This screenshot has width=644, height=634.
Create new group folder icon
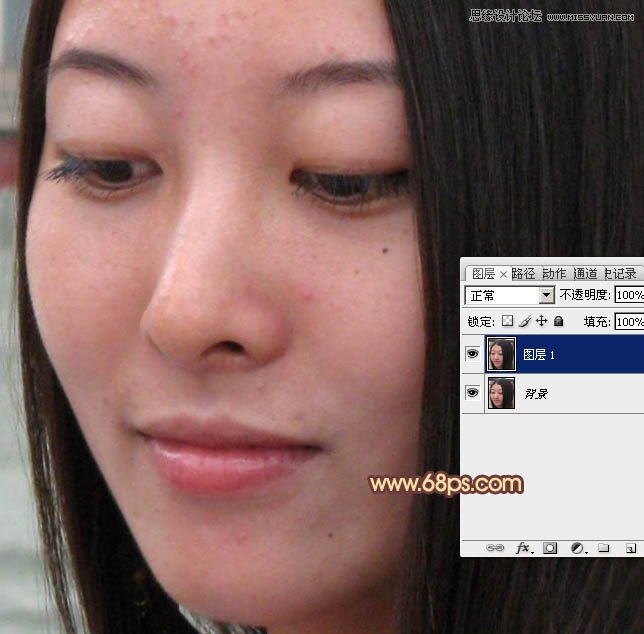point(603,548)
